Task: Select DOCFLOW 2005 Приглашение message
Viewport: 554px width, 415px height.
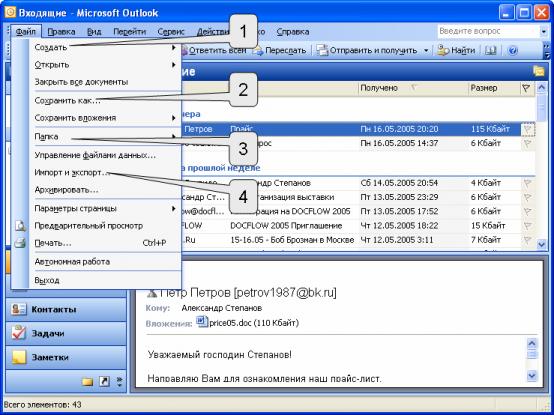Action: (x=350, y=225)
